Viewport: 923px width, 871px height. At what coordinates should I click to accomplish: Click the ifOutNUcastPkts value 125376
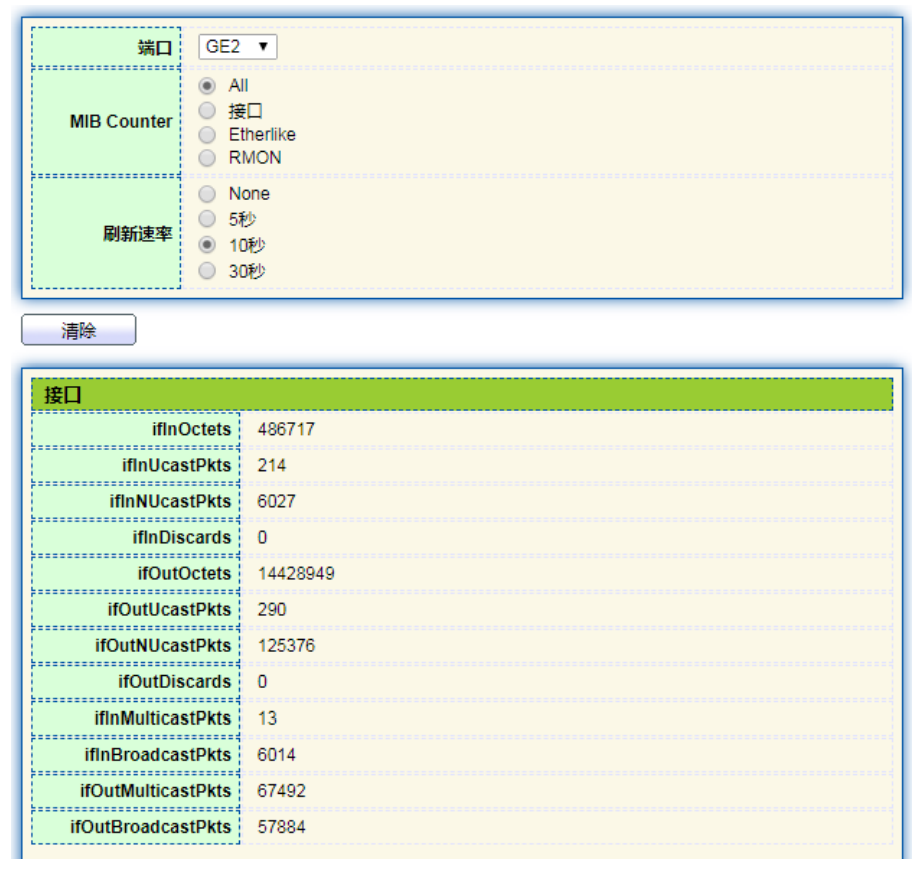(x=286, y=646)
